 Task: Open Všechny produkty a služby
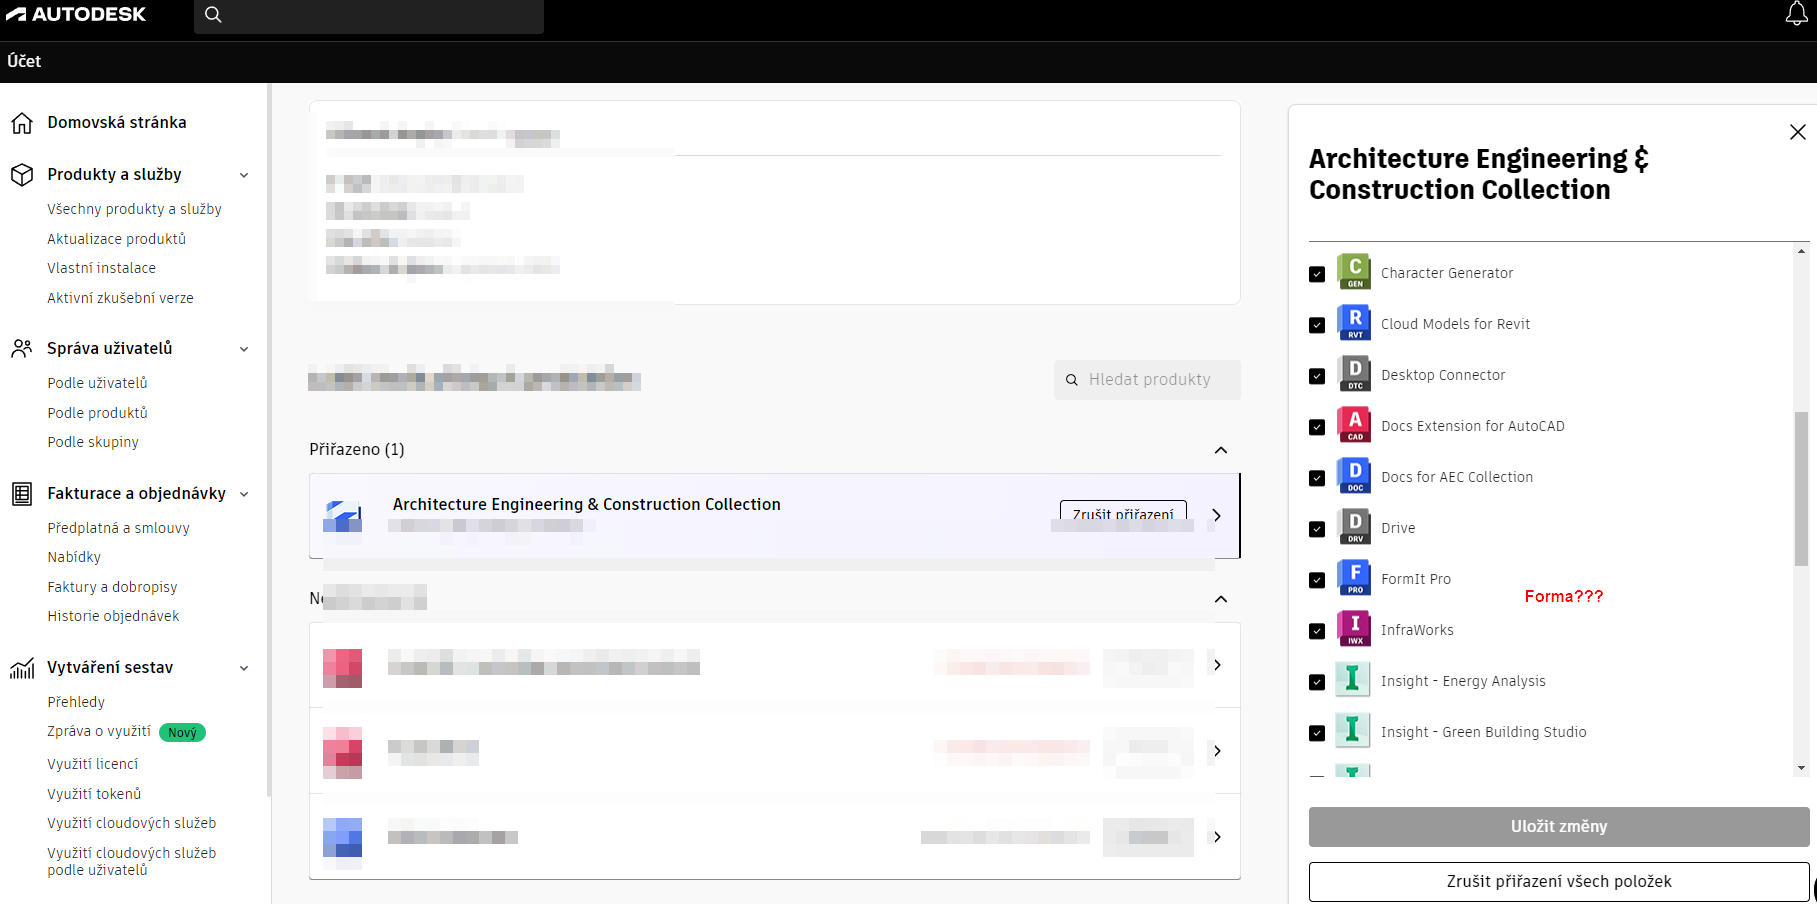134,209
